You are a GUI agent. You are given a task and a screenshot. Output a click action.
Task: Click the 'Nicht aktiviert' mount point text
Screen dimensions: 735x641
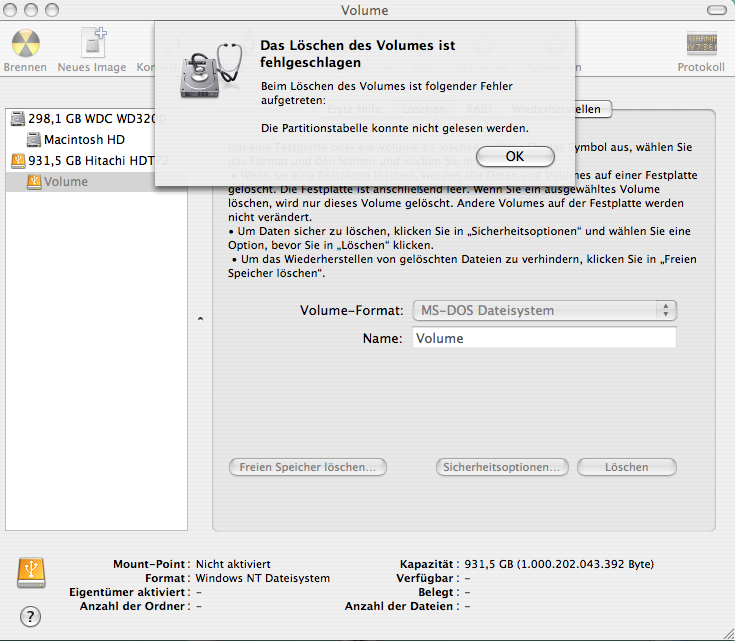point(233,564)
